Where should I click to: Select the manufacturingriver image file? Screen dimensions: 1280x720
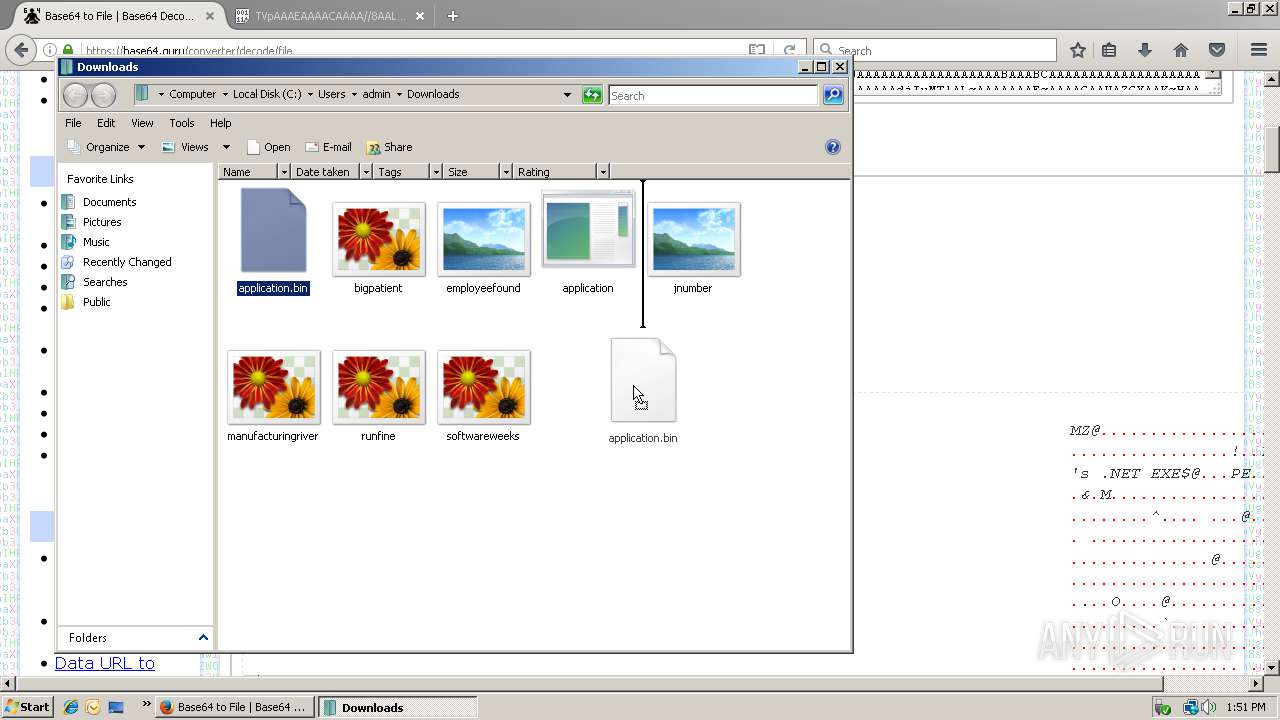274,387
